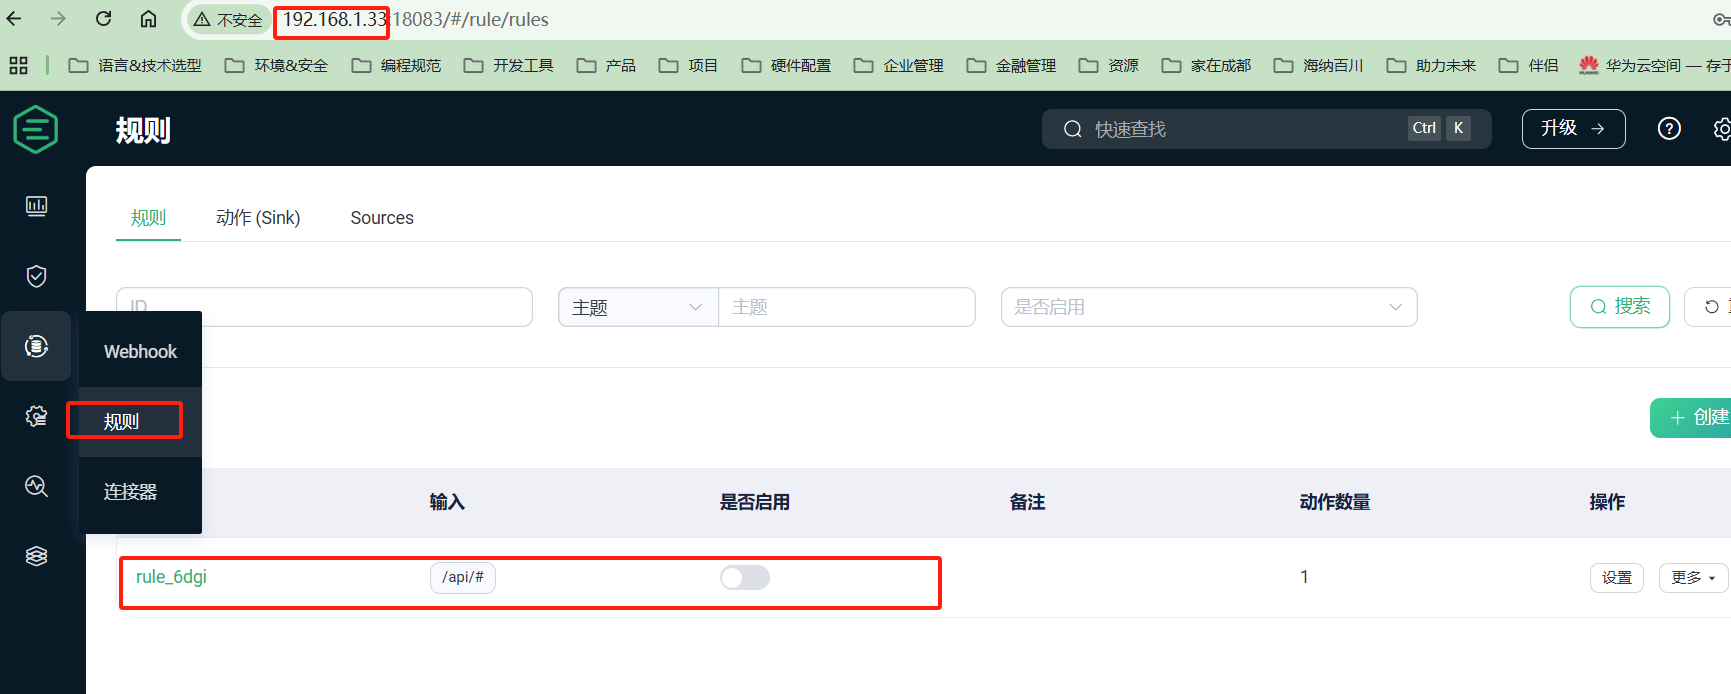Open the management gear sidebar icon
This screenshot has height=694, width=1731.
(36, 416)
